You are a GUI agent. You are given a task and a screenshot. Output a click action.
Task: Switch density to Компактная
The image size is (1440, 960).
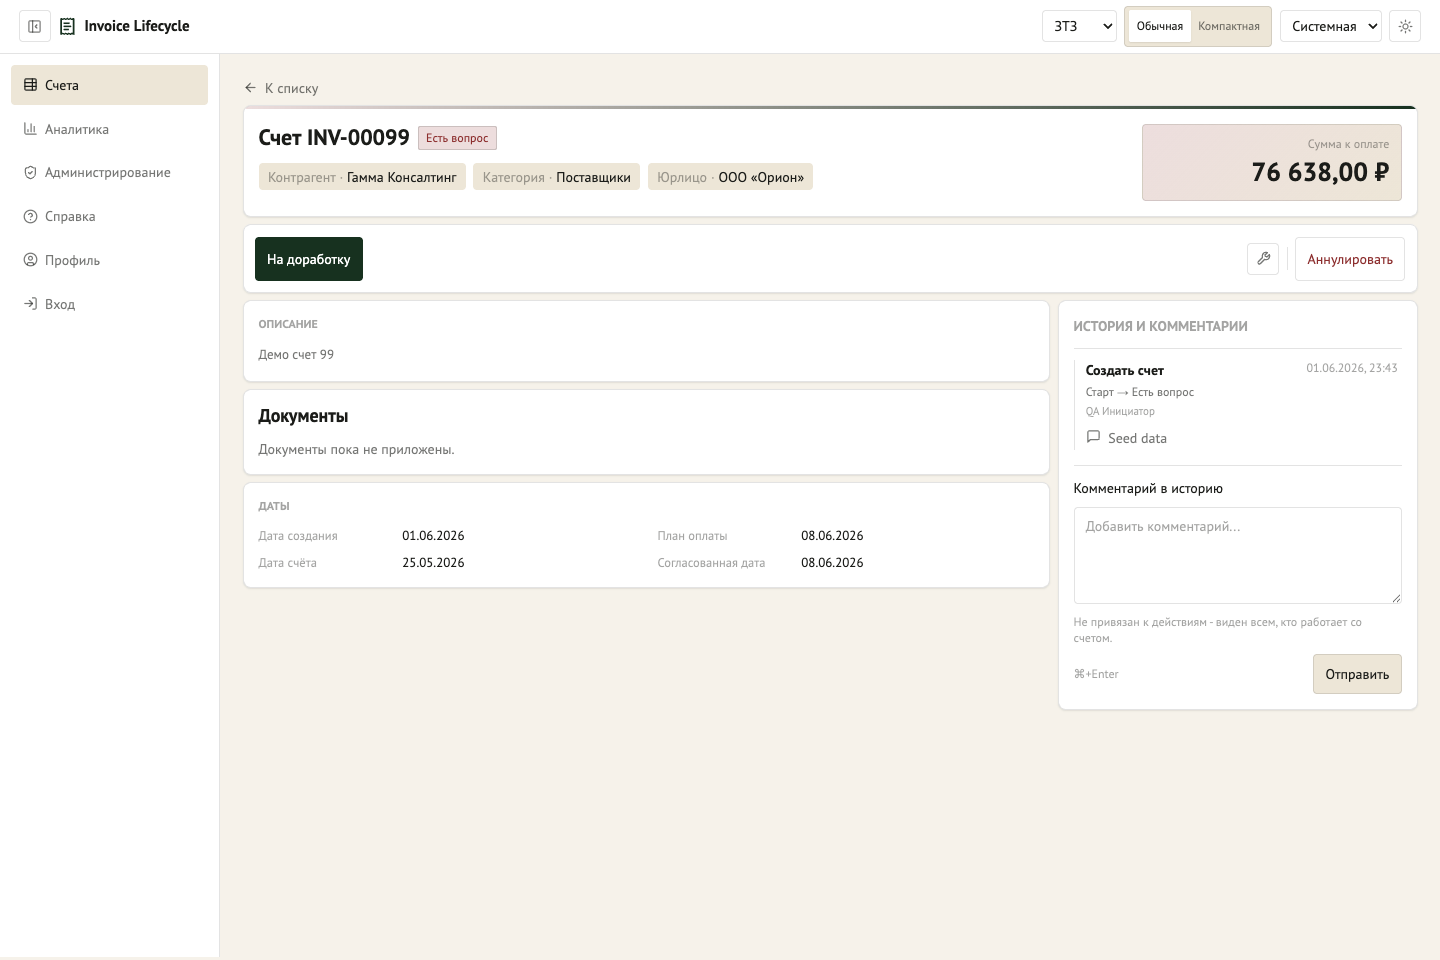[1229, 26]
